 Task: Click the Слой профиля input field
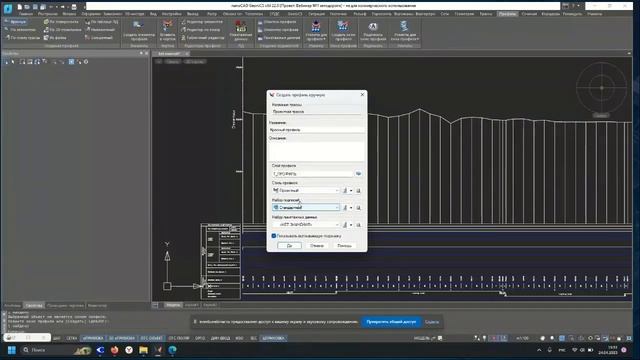coord(312,174)
